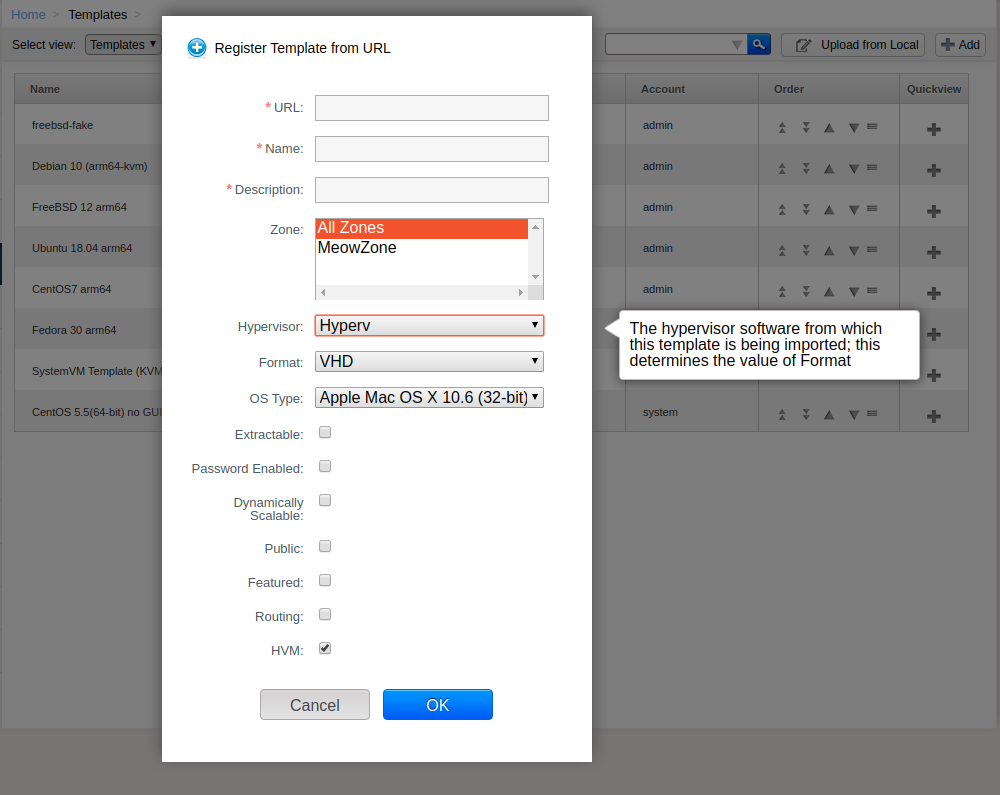1000x795 pixels.
Task: Open quickview for CentOS7 arm64 row
Action: 934,293
